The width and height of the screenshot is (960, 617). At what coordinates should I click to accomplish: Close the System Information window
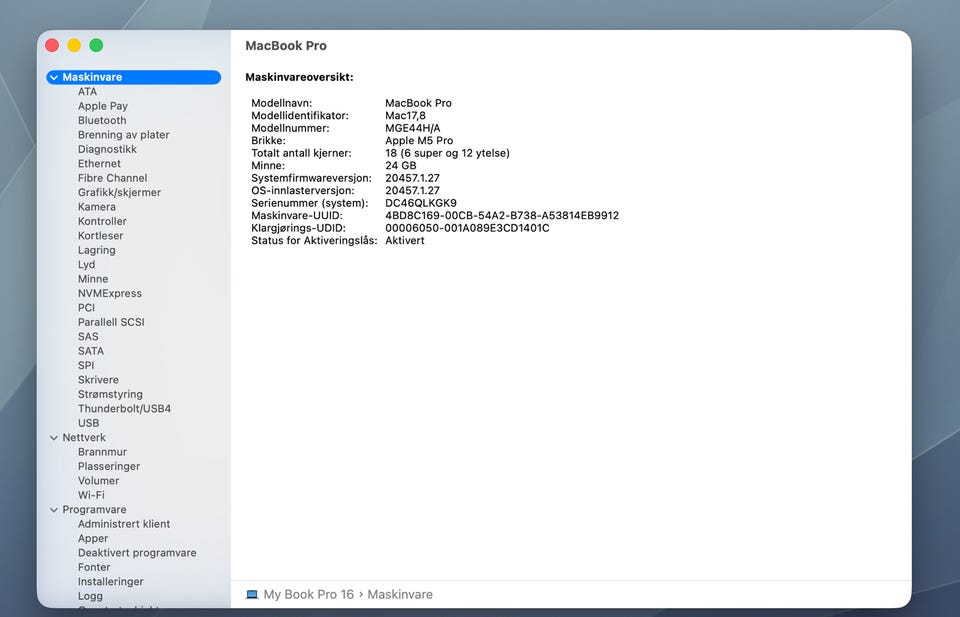52,45
